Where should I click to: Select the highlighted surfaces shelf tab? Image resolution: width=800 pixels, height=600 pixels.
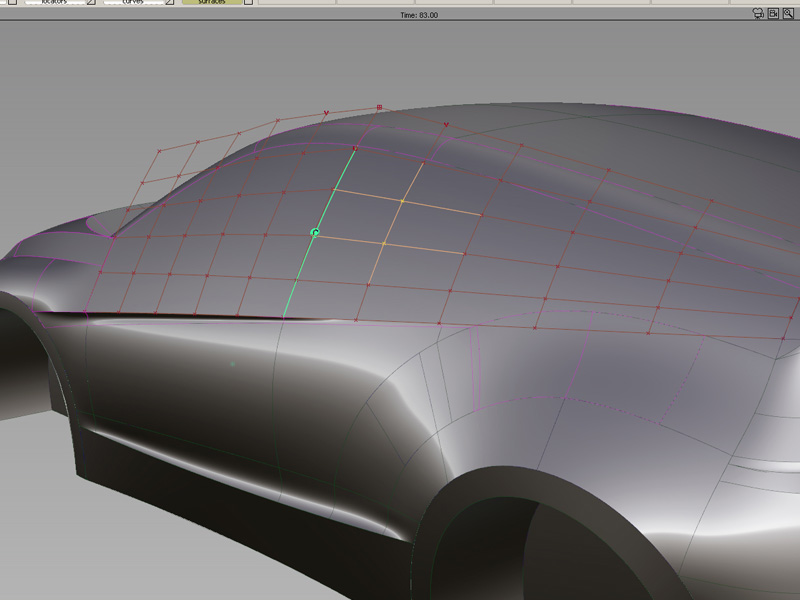[210, 3]
